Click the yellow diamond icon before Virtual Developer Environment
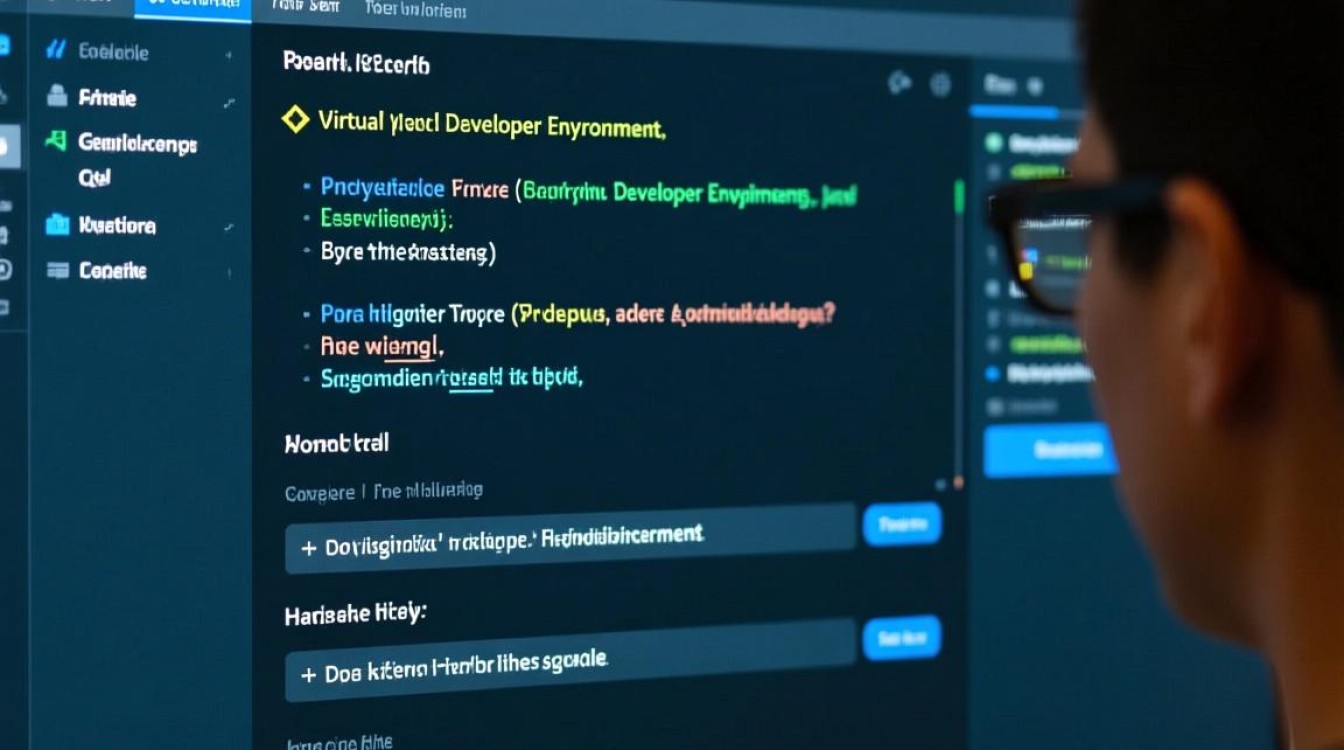The height and width of the screenshot is (750, 1344). pyautogui.click(x=295, y=120)
